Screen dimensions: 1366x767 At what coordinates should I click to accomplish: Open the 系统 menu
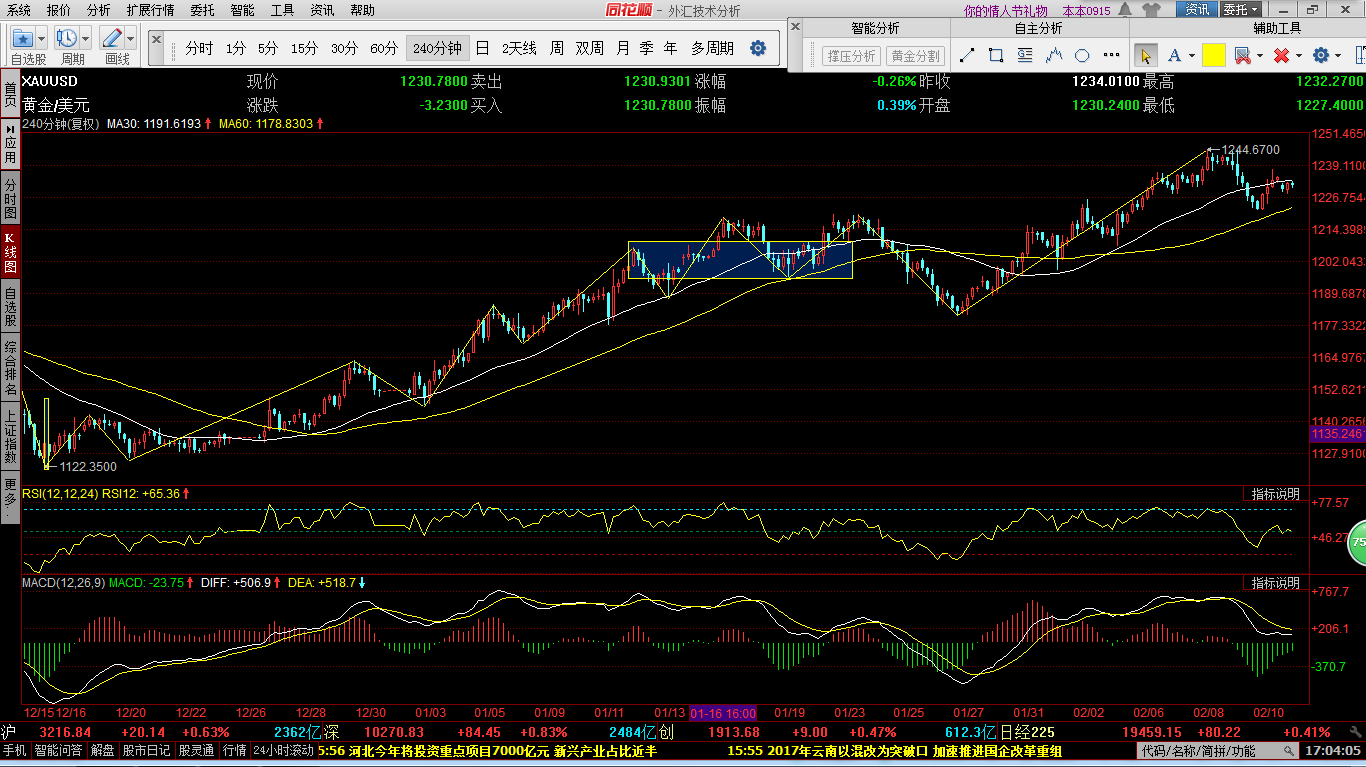click(19, 10)
